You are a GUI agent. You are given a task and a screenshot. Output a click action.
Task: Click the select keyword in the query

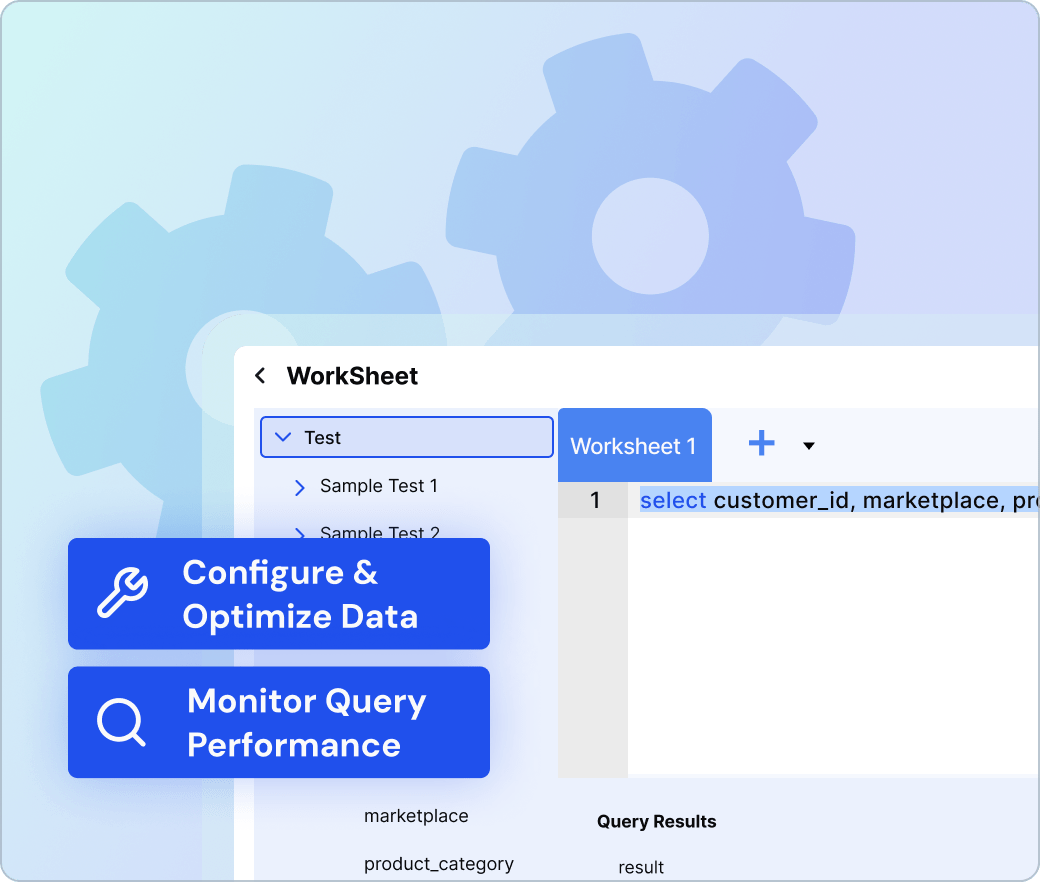click(x=673, y=500)
